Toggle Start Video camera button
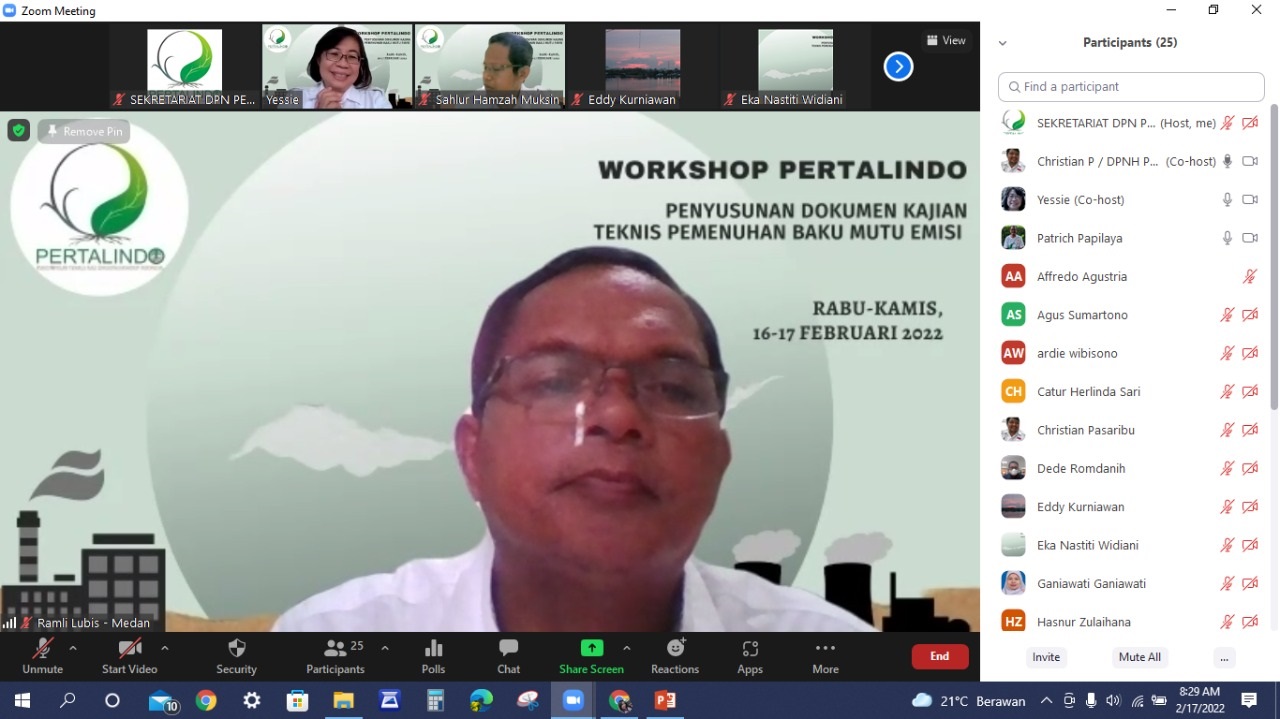The image size is (1280, 719). [129, 656]
